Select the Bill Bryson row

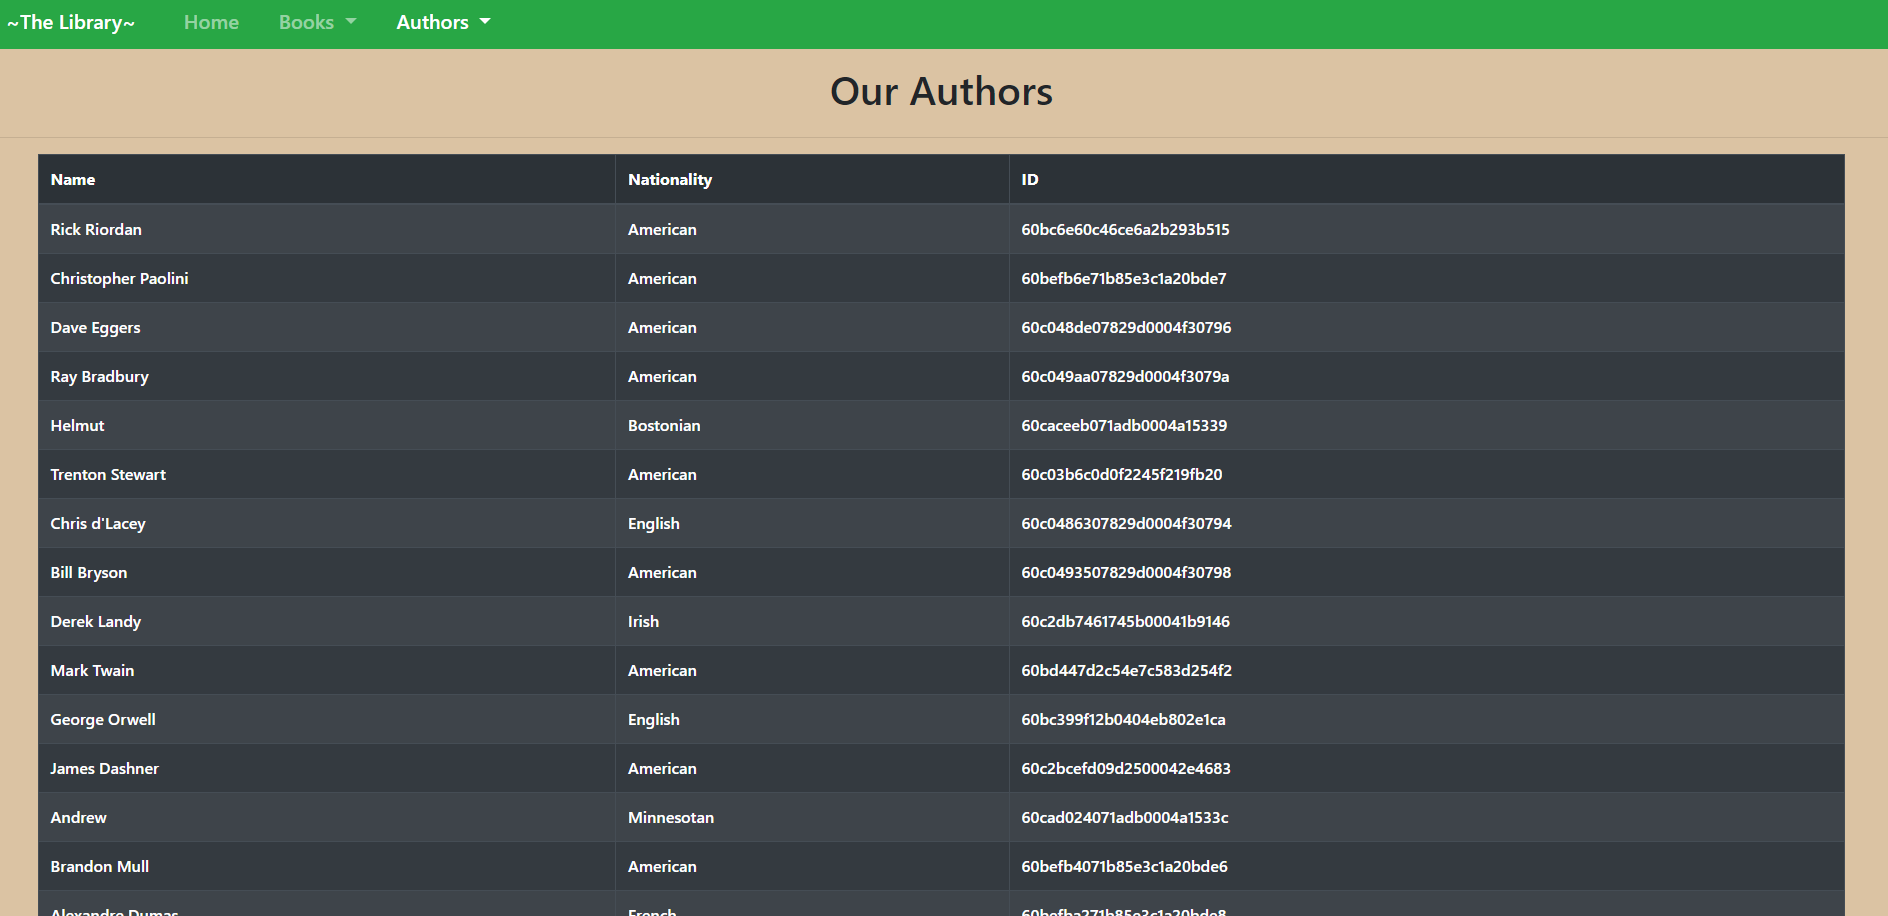[x=88, y=572]
